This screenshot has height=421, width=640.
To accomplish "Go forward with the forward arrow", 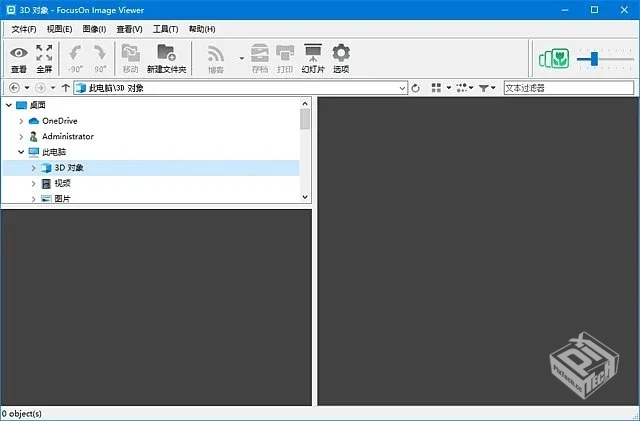I will pyautogui.click(x=40, y=88).
